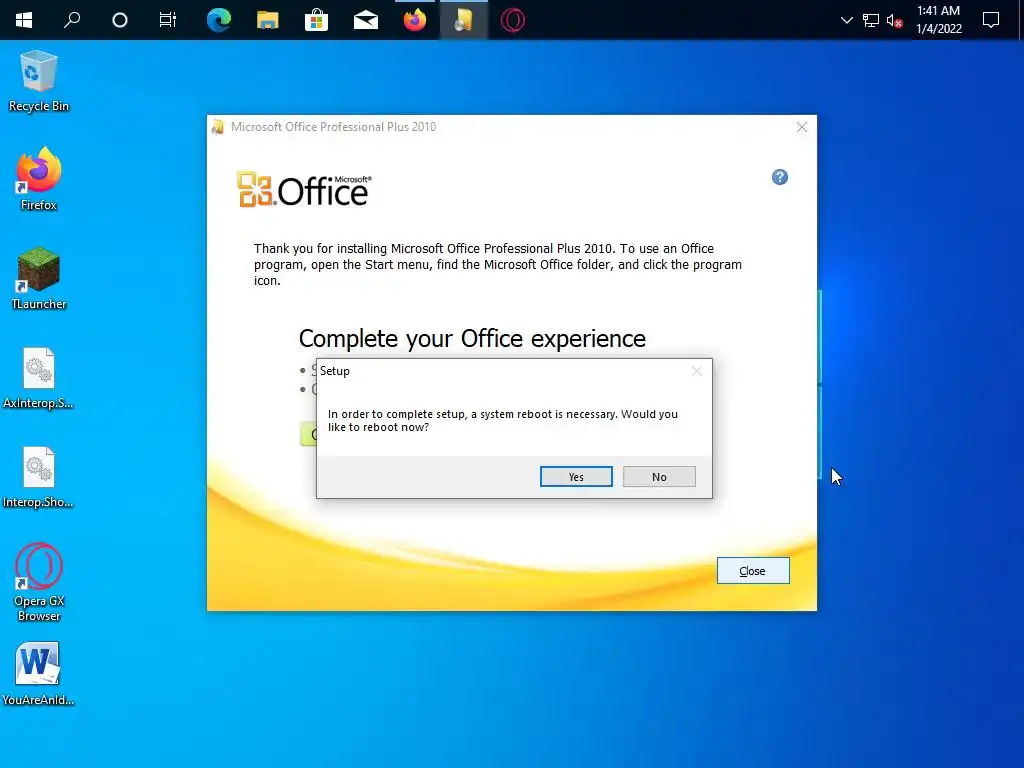The height and width of the screenshot is (768, 1024).
Task: Open Microsoft Store from taskbar
Action: [317, 20]
